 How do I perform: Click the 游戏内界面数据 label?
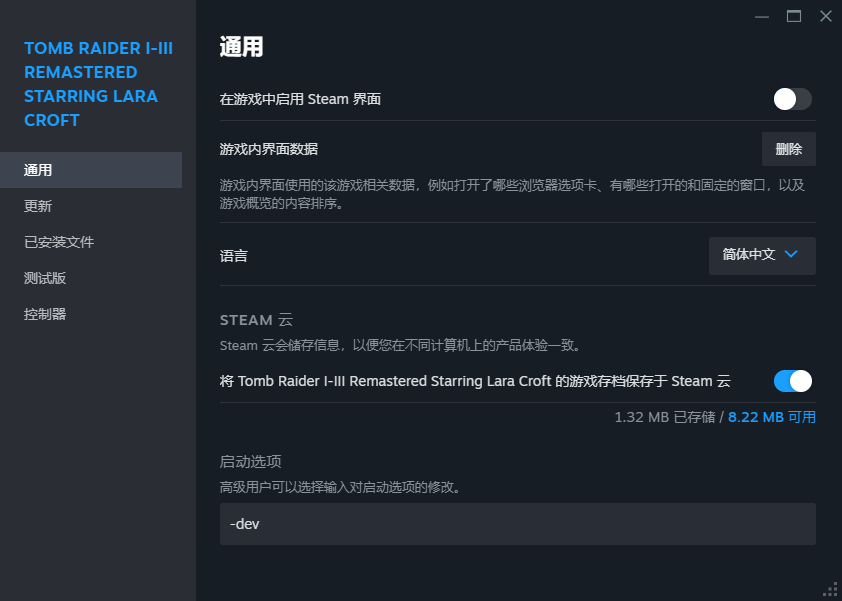coord(268,149)
